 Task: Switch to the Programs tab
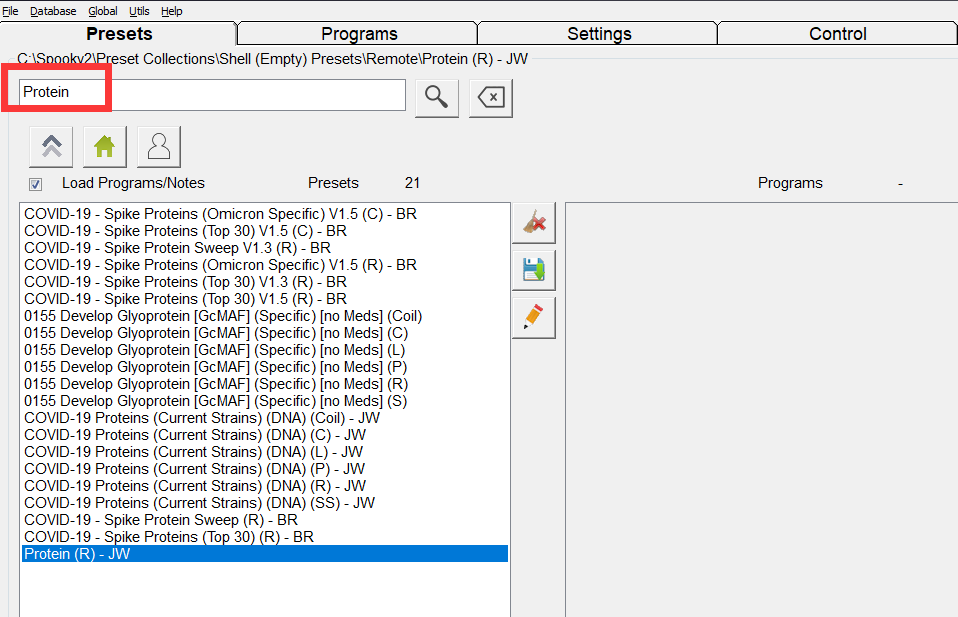tap(356, 33)
